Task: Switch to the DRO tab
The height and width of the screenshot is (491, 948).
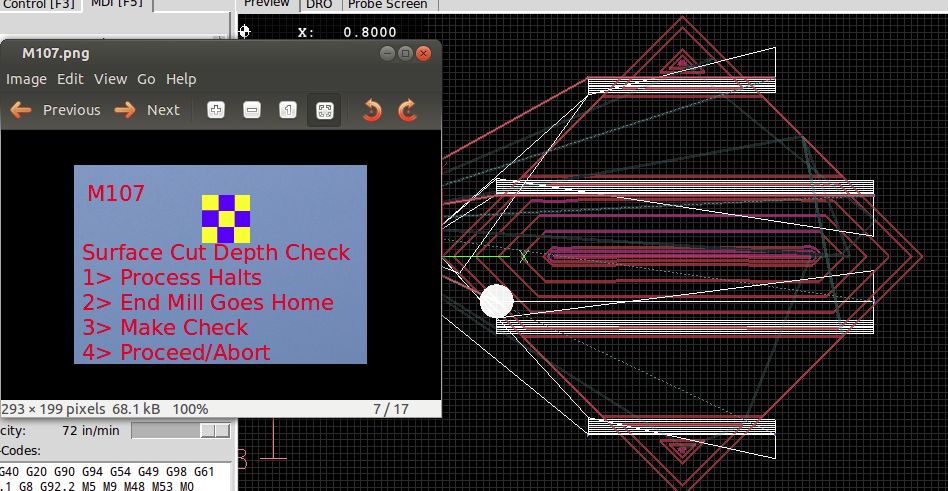Action: (x=319, y=5)
